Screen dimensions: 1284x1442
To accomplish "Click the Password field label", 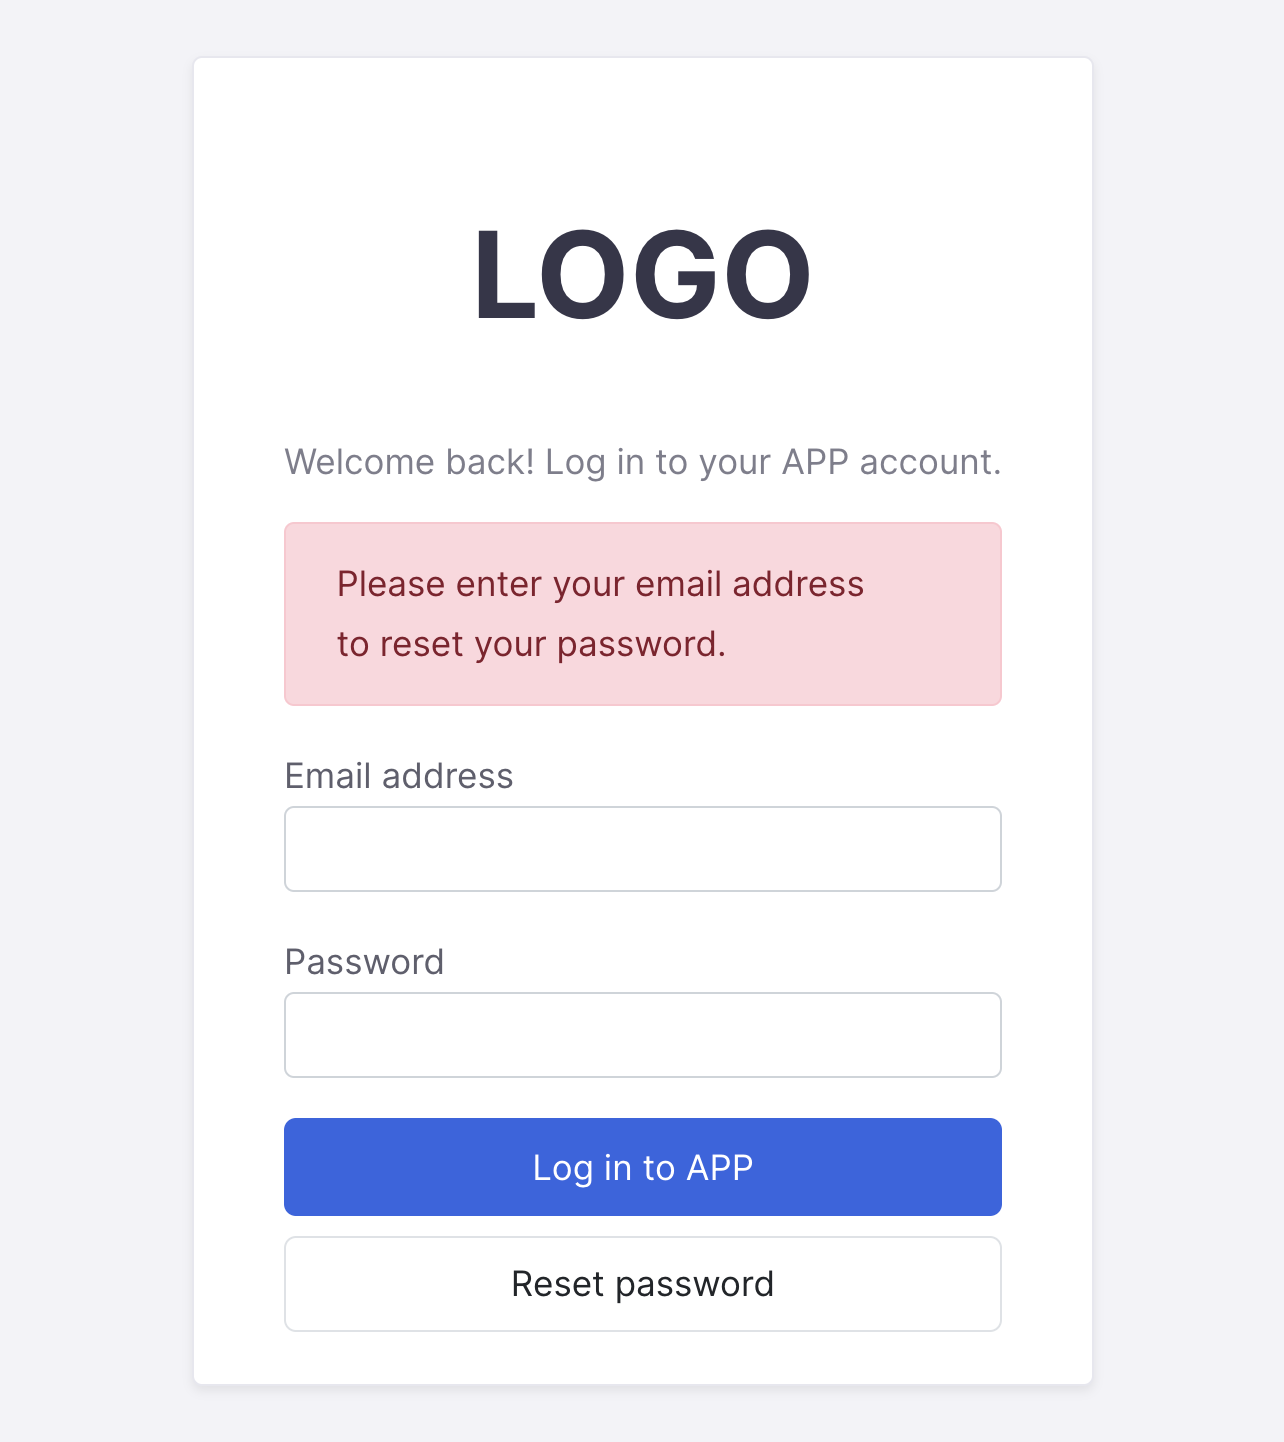I will pos(364,962).
